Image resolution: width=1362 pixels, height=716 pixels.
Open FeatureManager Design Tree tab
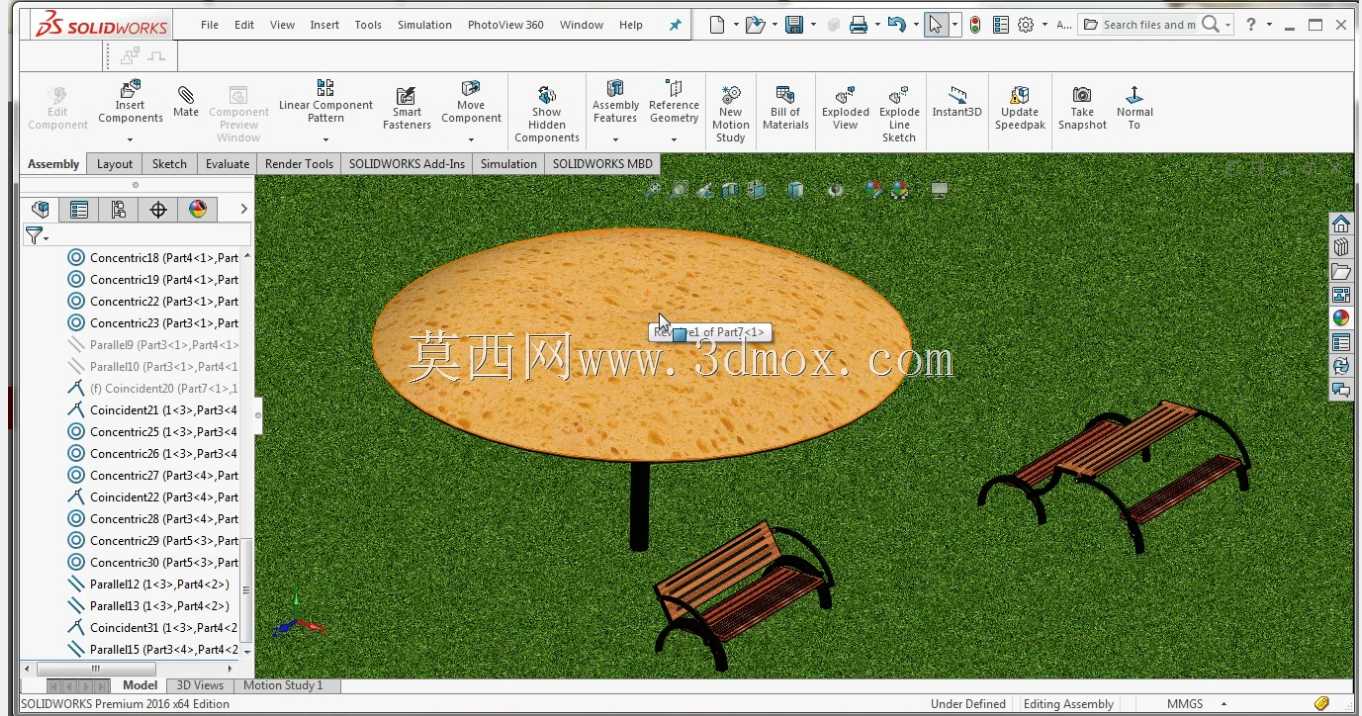pos(40,209)
